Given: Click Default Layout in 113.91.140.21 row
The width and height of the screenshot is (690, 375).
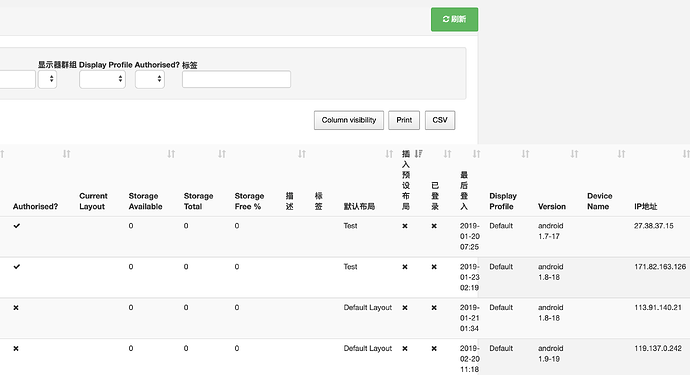Looking at the screenshot, I should [367, 308].
